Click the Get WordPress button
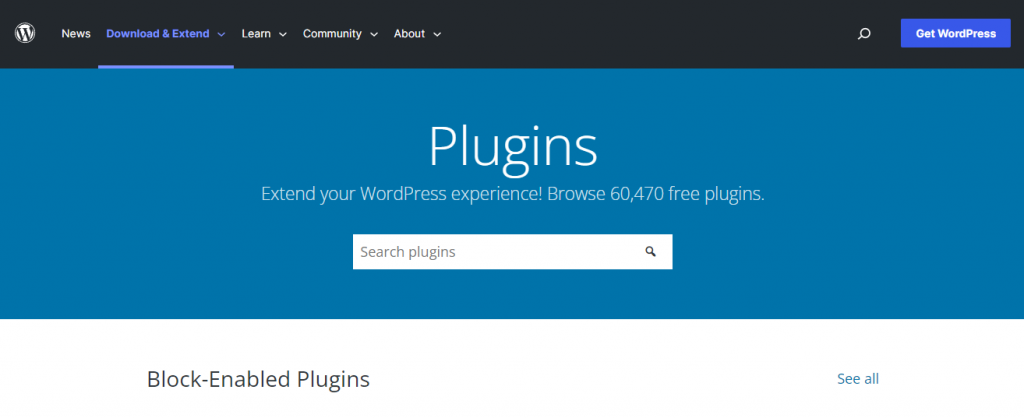 click(x=955, y=33)
